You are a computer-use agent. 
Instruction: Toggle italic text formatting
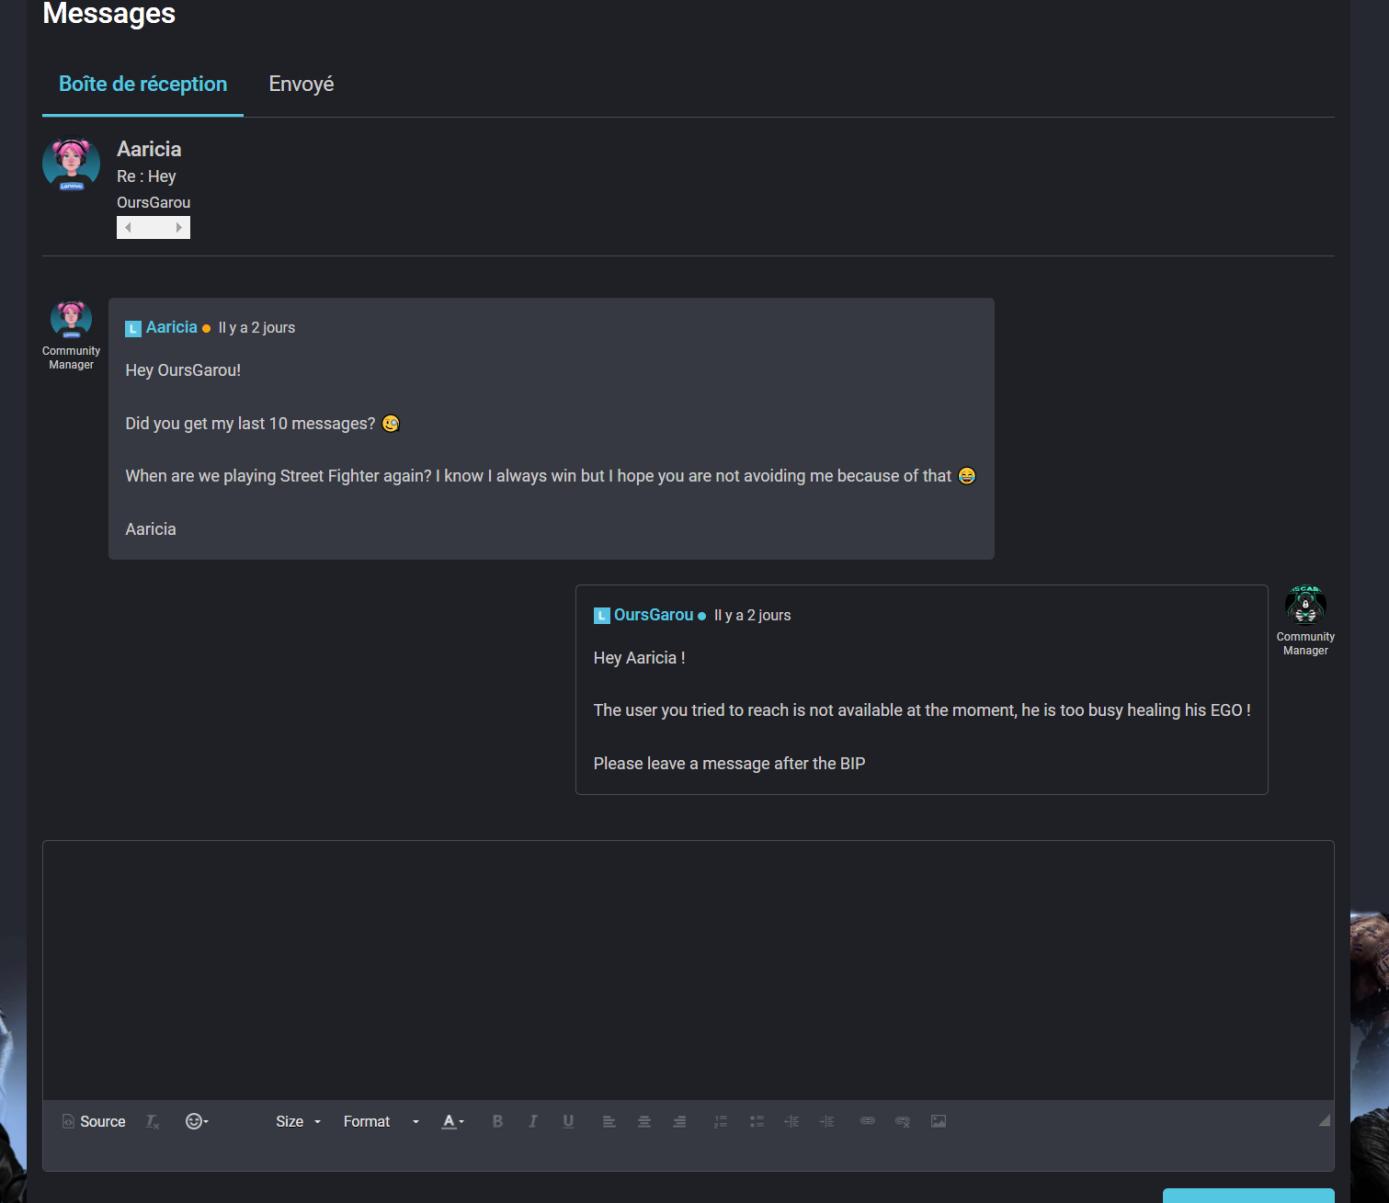(x=533, y=1121)
